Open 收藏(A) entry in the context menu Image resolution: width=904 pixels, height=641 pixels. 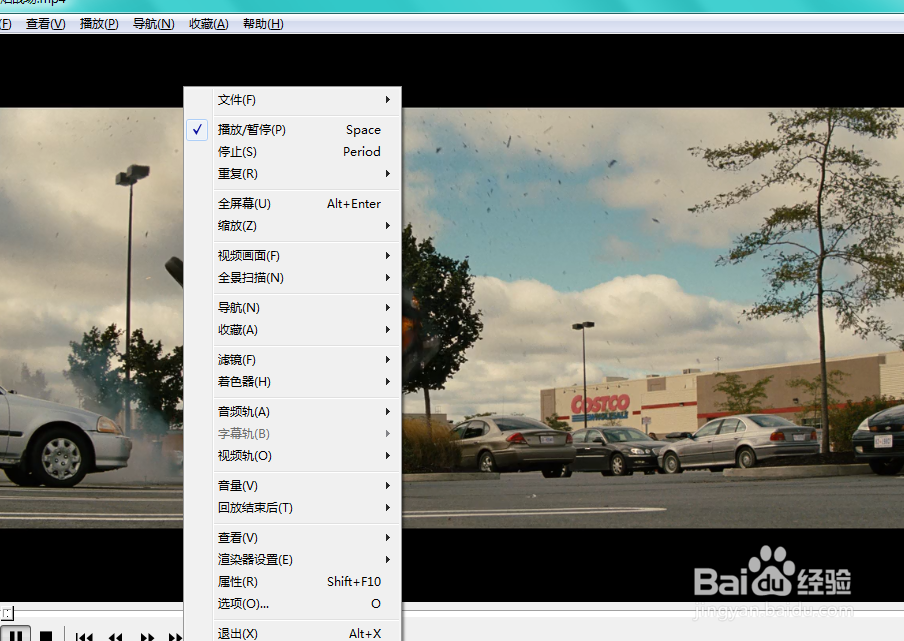(293, 330)
